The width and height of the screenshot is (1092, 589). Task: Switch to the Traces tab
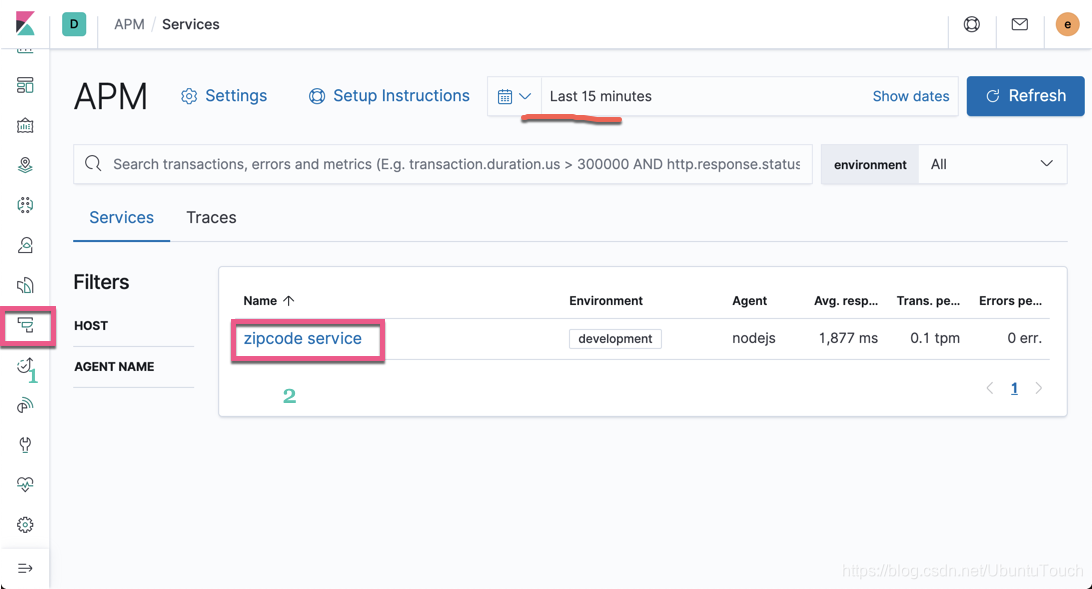[x=211, y=217]
